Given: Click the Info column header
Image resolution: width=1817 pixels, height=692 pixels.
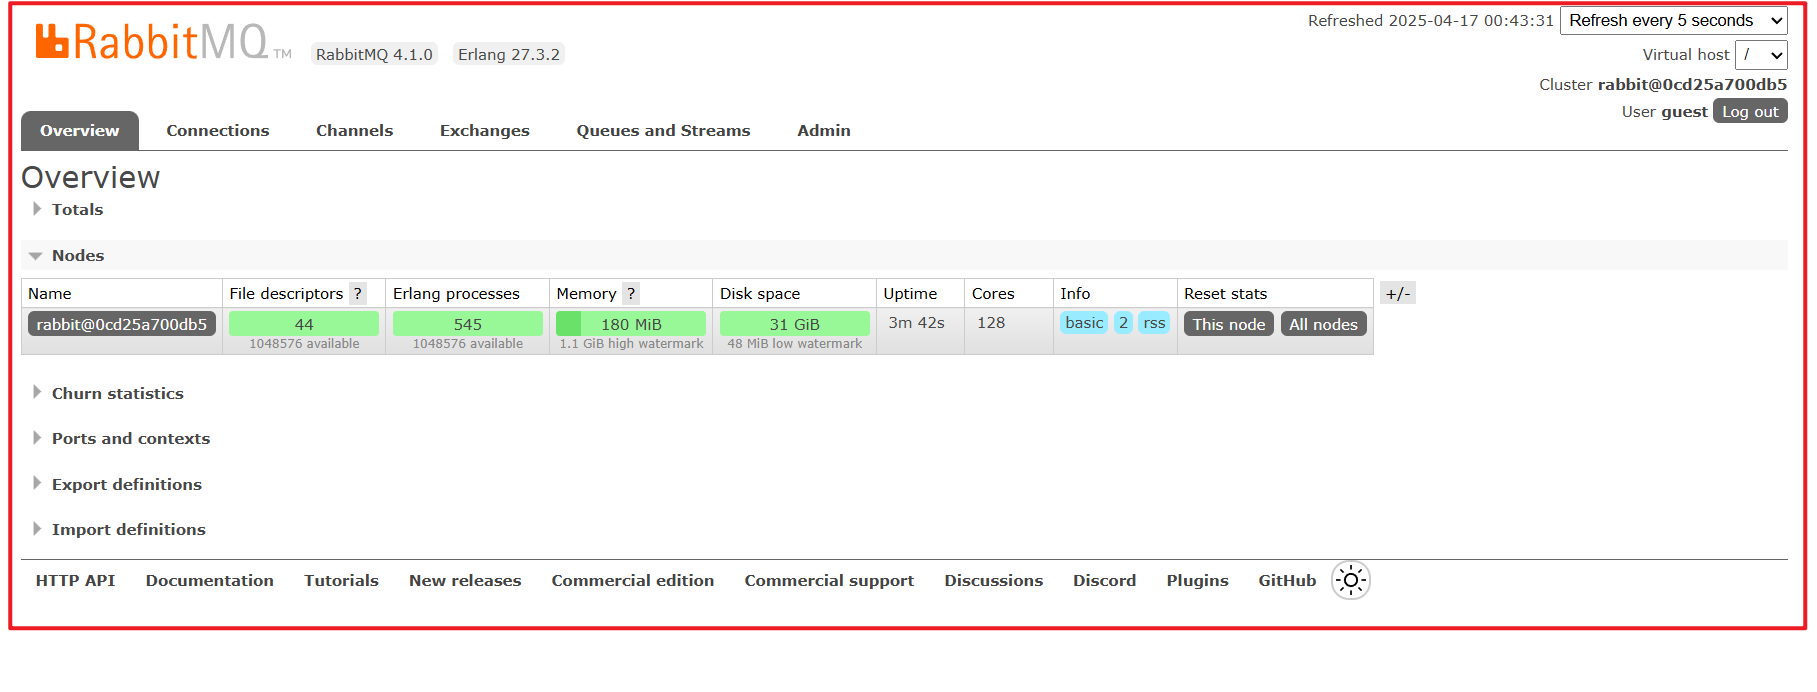Looking at the screenshot, I should click(1075, 293).
